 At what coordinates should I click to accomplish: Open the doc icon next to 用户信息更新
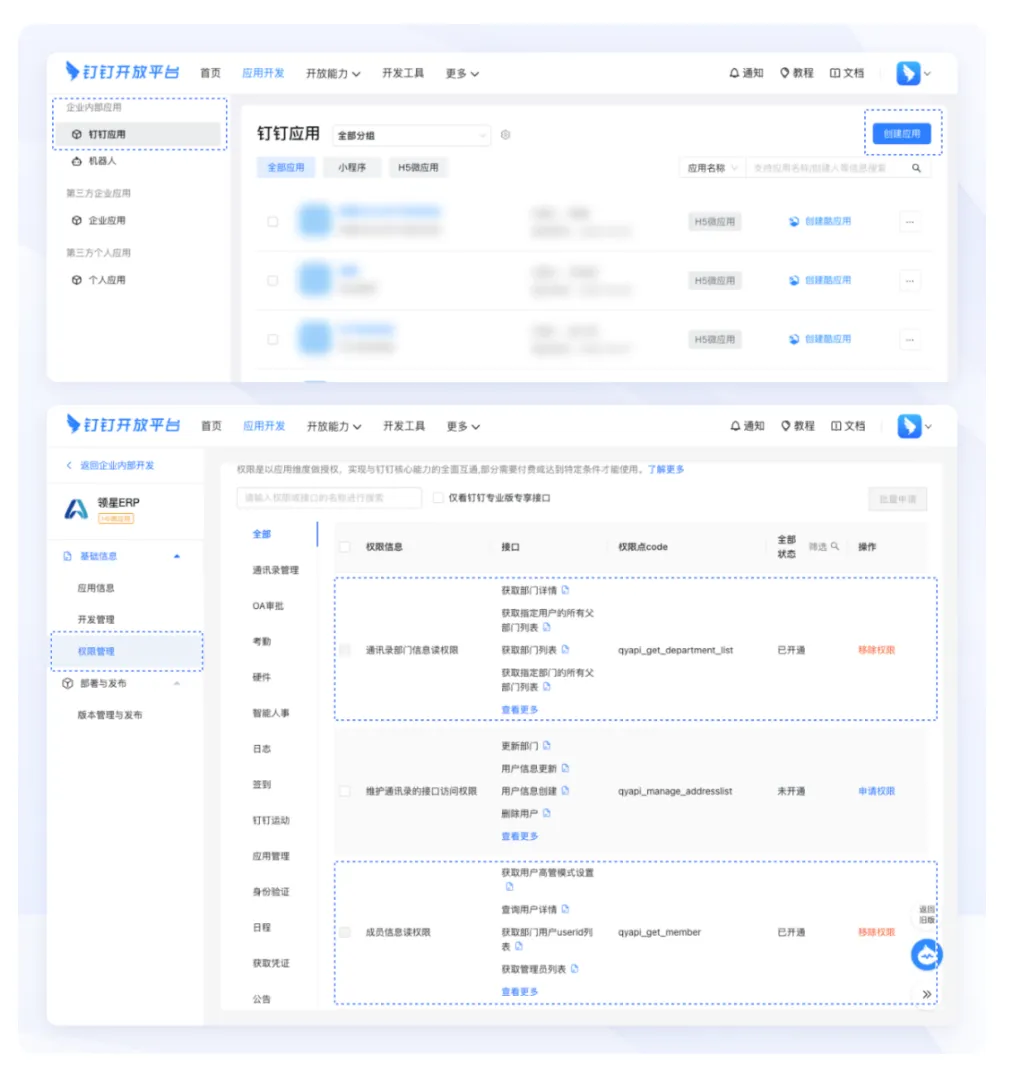click(x=565, y=768)
